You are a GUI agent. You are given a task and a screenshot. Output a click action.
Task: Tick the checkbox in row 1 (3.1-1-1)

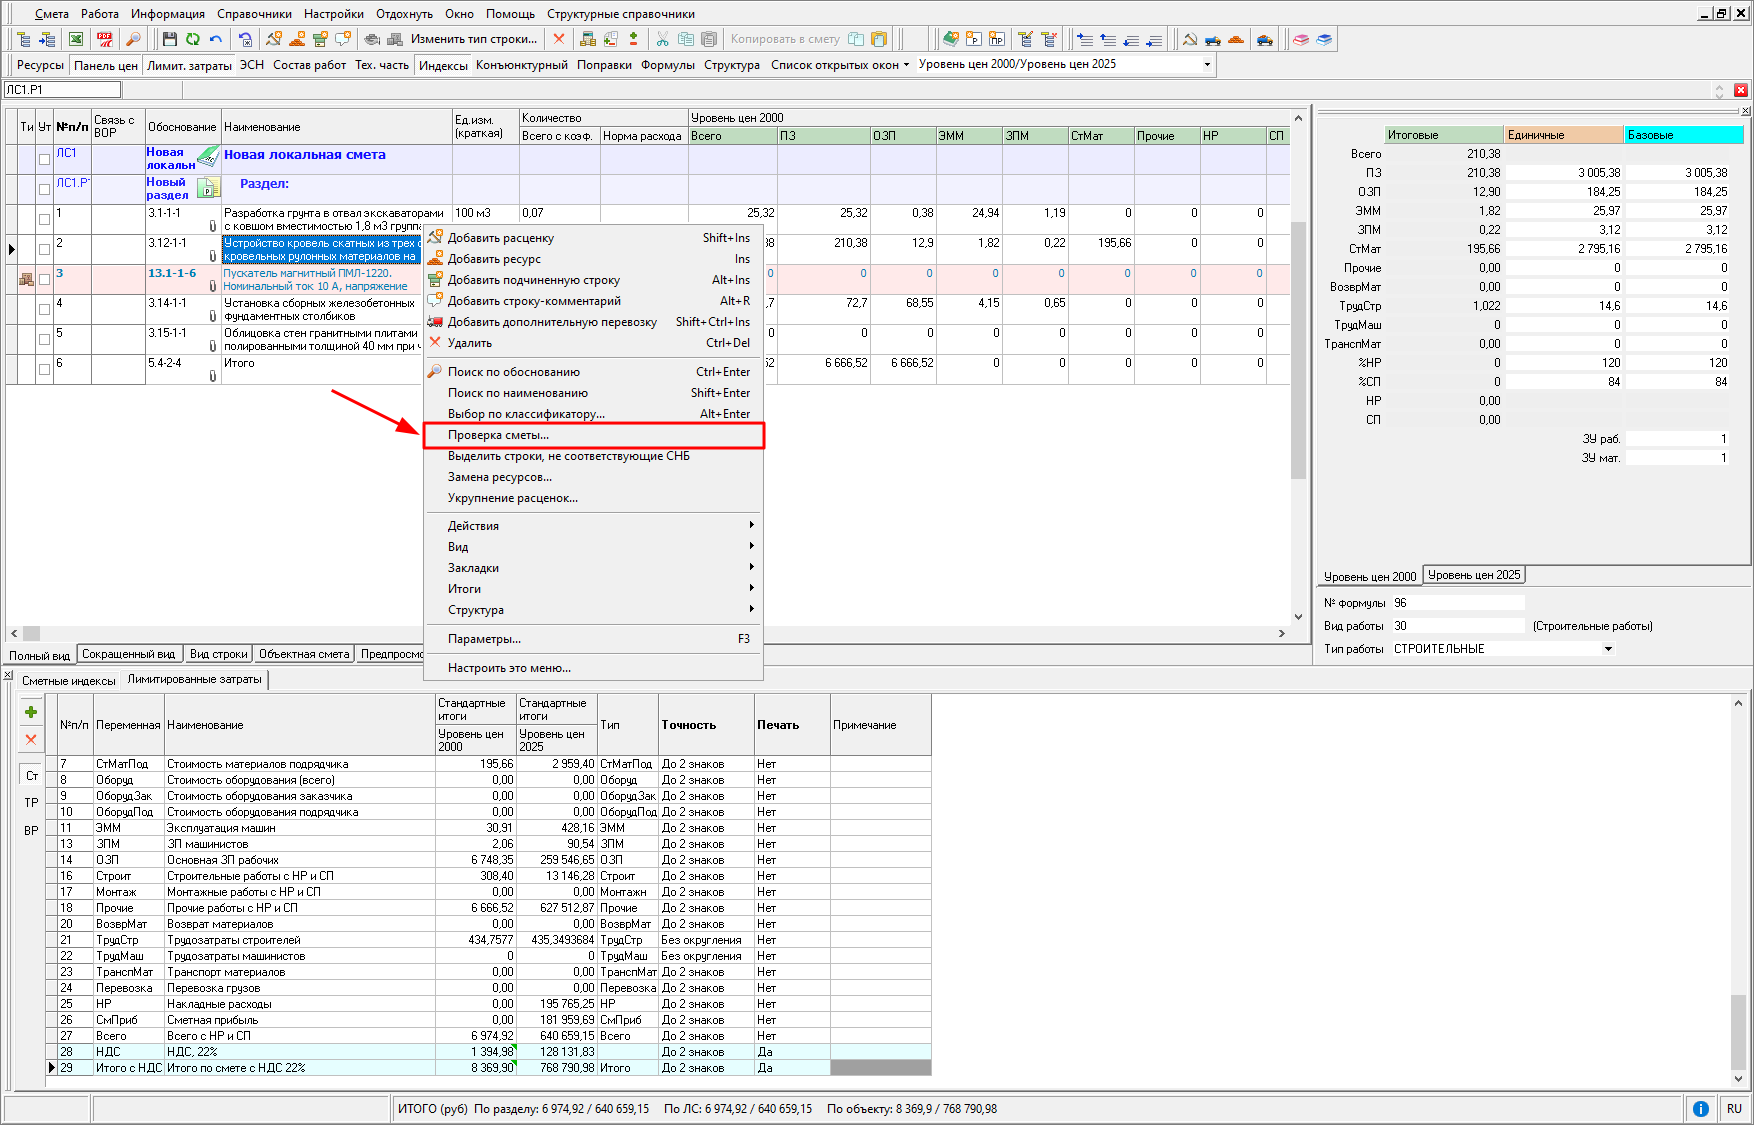pyautogui.click(x=44, y=219)
